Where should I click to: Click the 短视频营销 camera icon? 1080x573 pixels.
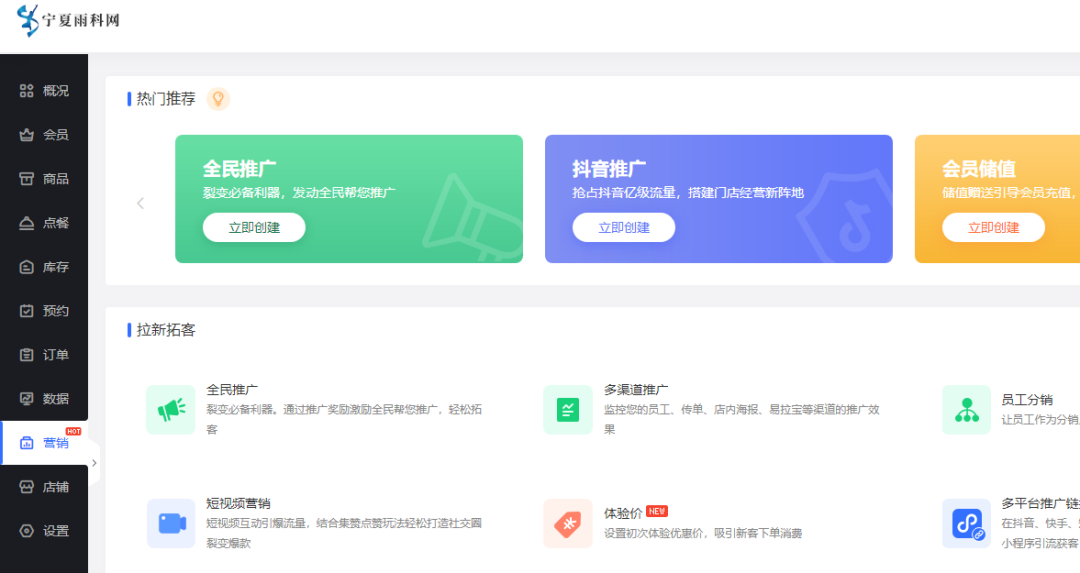[171, 523]
